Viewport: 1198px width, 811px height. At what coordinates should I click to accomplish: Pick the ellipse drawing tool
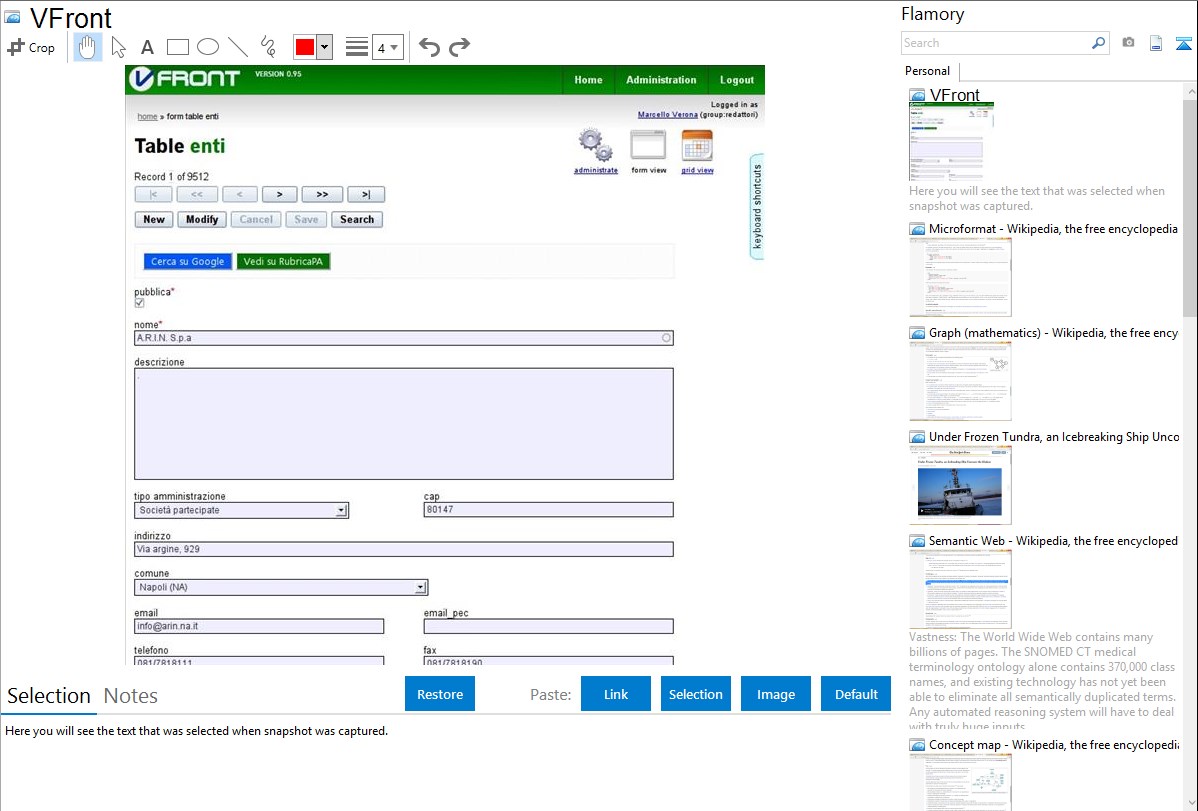(207, 47)
